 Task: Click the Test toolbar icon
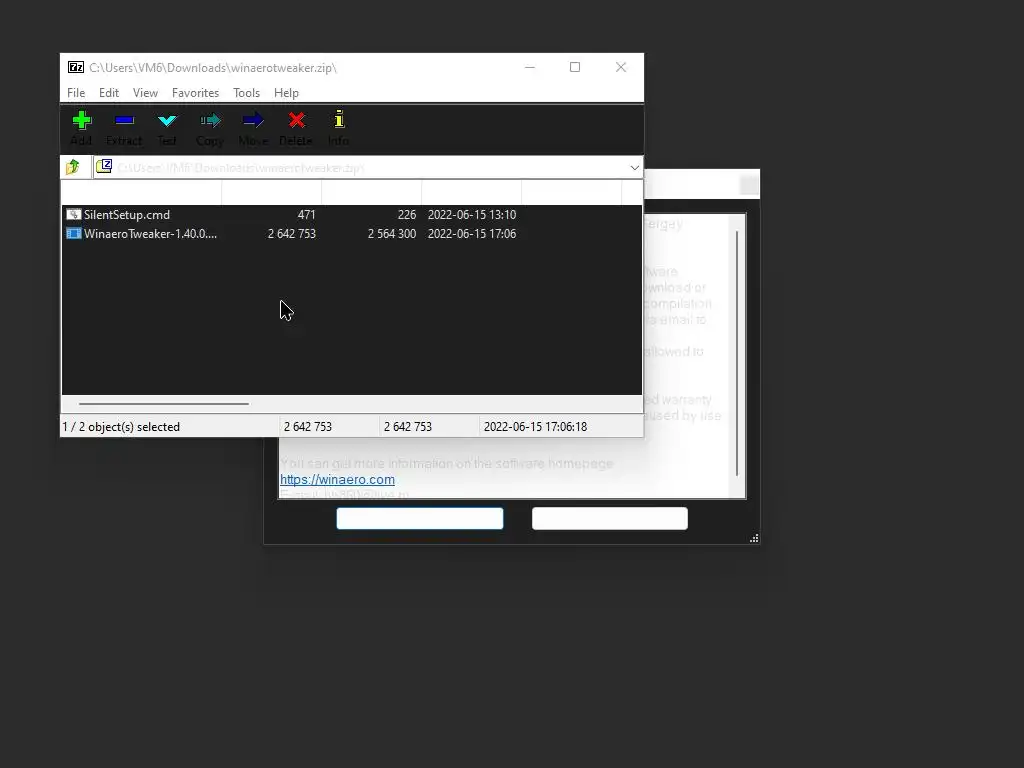167,121
